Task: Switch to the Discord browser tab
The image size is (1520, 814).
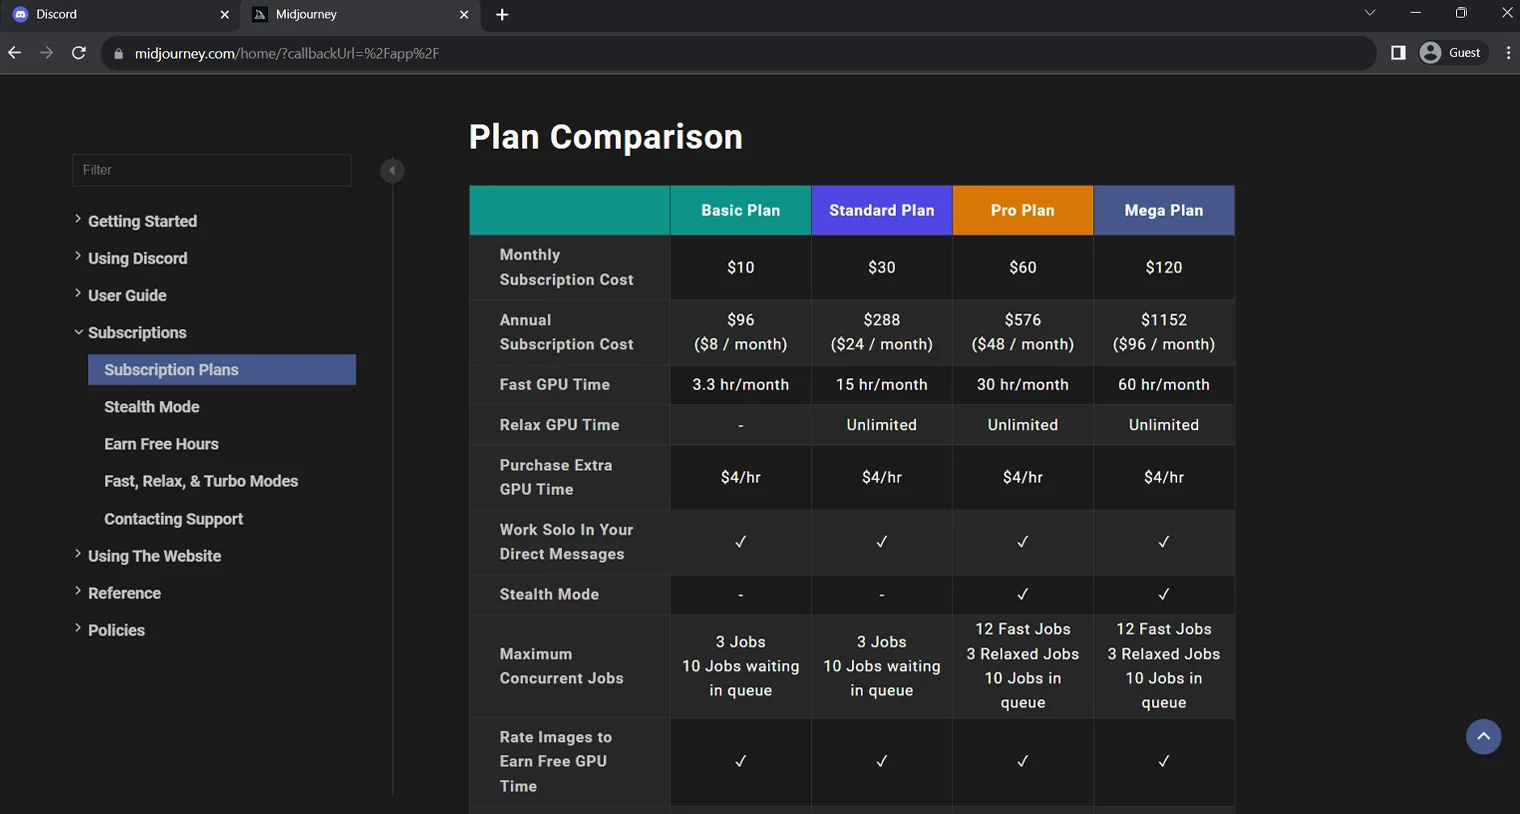Action: point(110,15)
